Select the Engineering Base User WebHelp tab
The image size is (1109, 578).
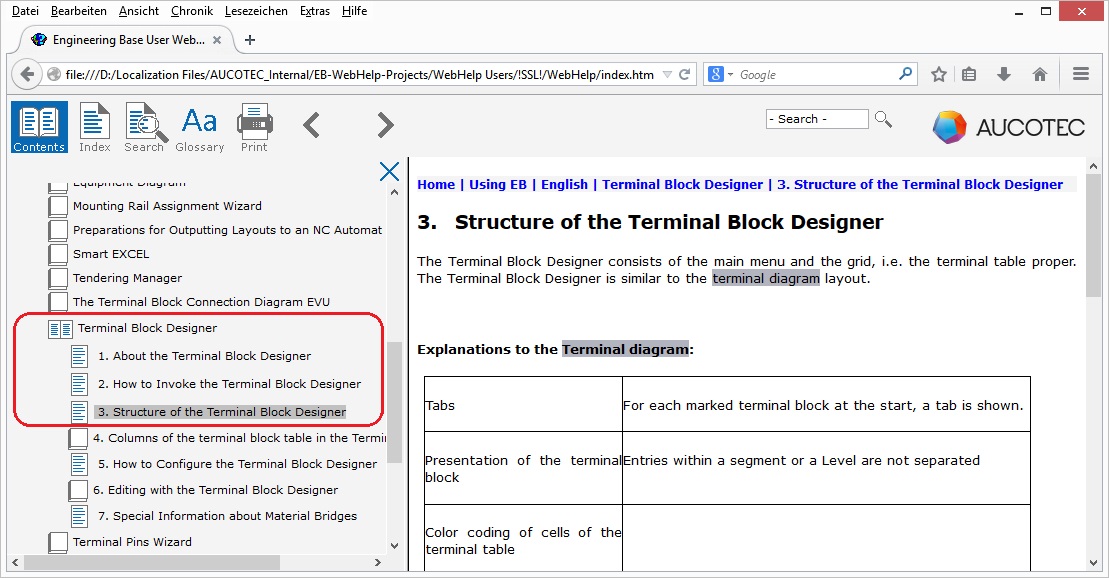click(x=127, y=40)
